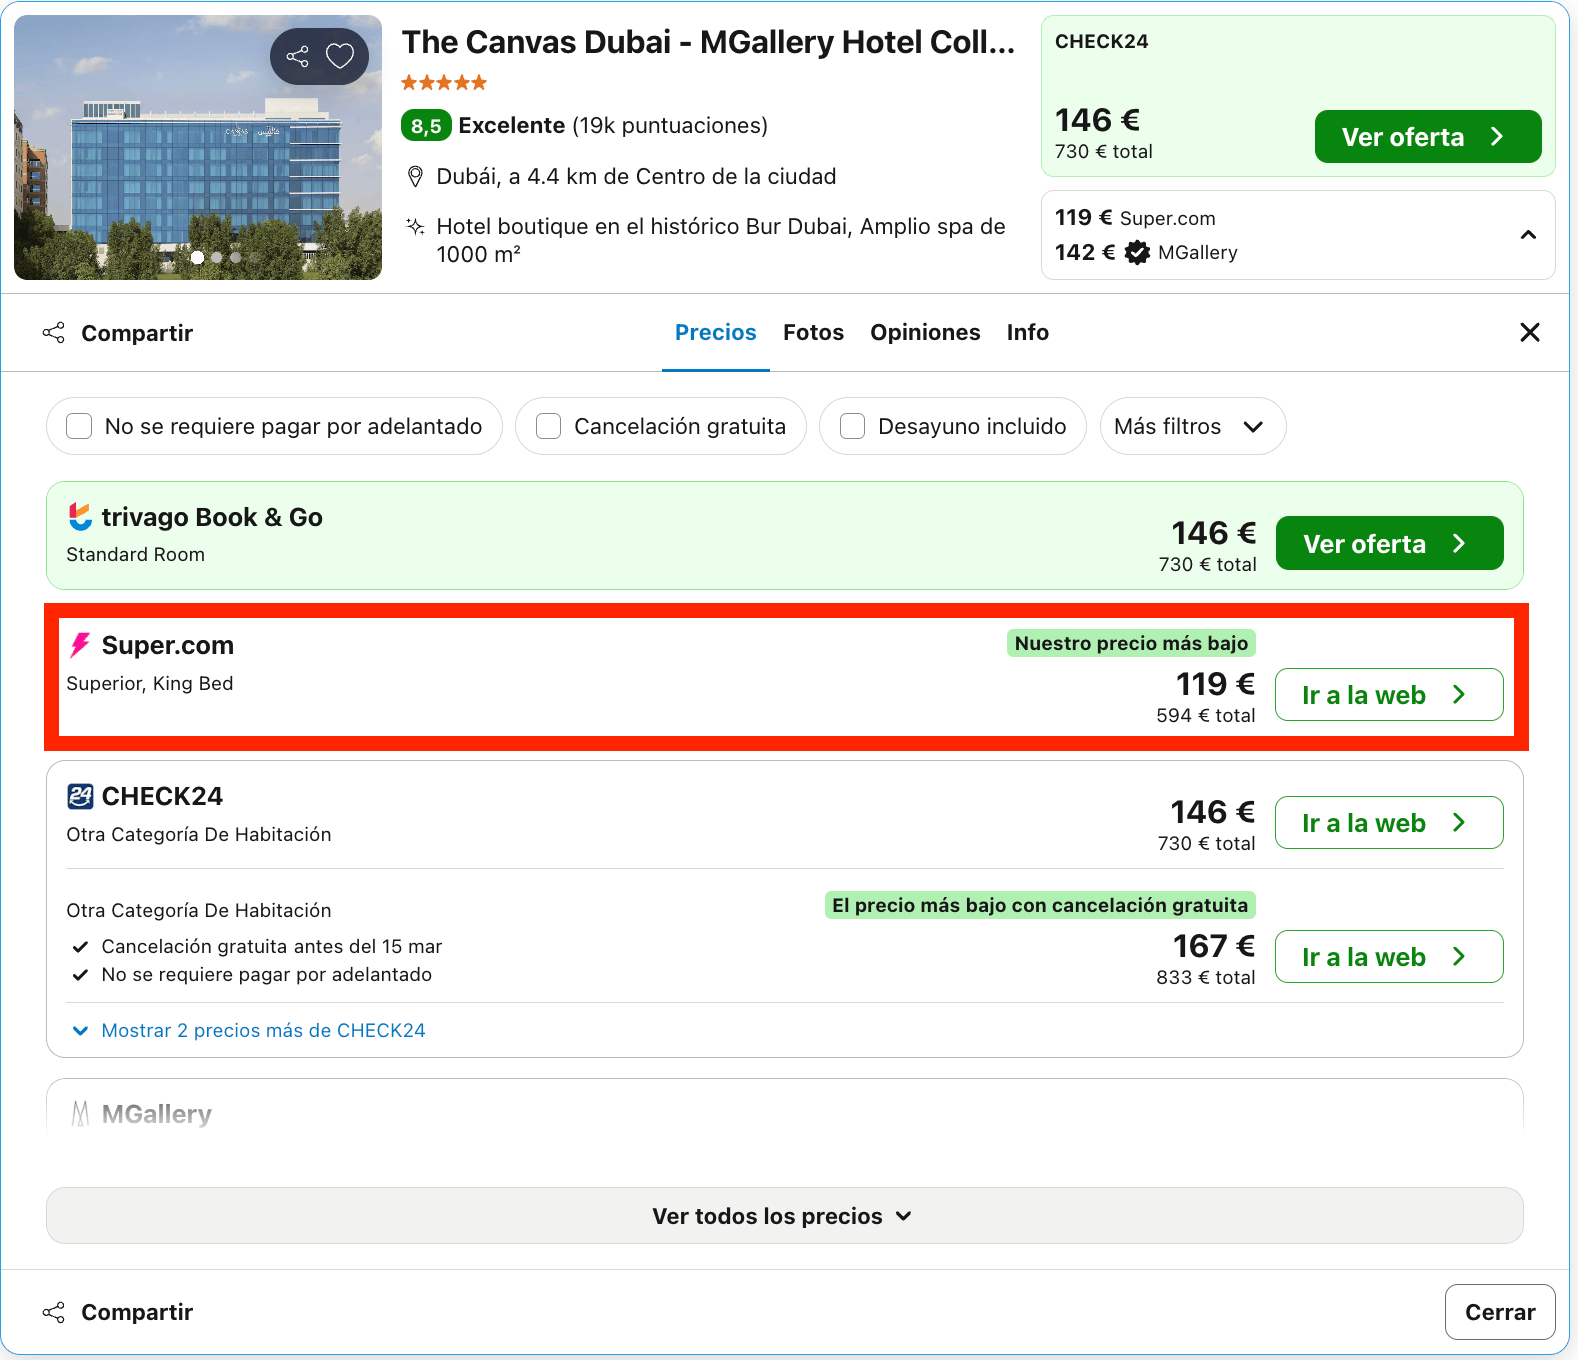Open the Opiniones tab
The image size is (1578, 1360).
click(x=925, y=332)
